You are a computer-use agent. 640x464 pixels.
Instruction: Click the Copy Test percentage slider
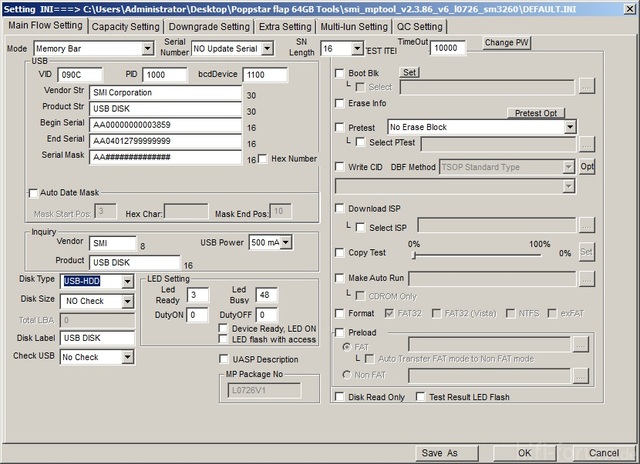[x=477, y=254]
